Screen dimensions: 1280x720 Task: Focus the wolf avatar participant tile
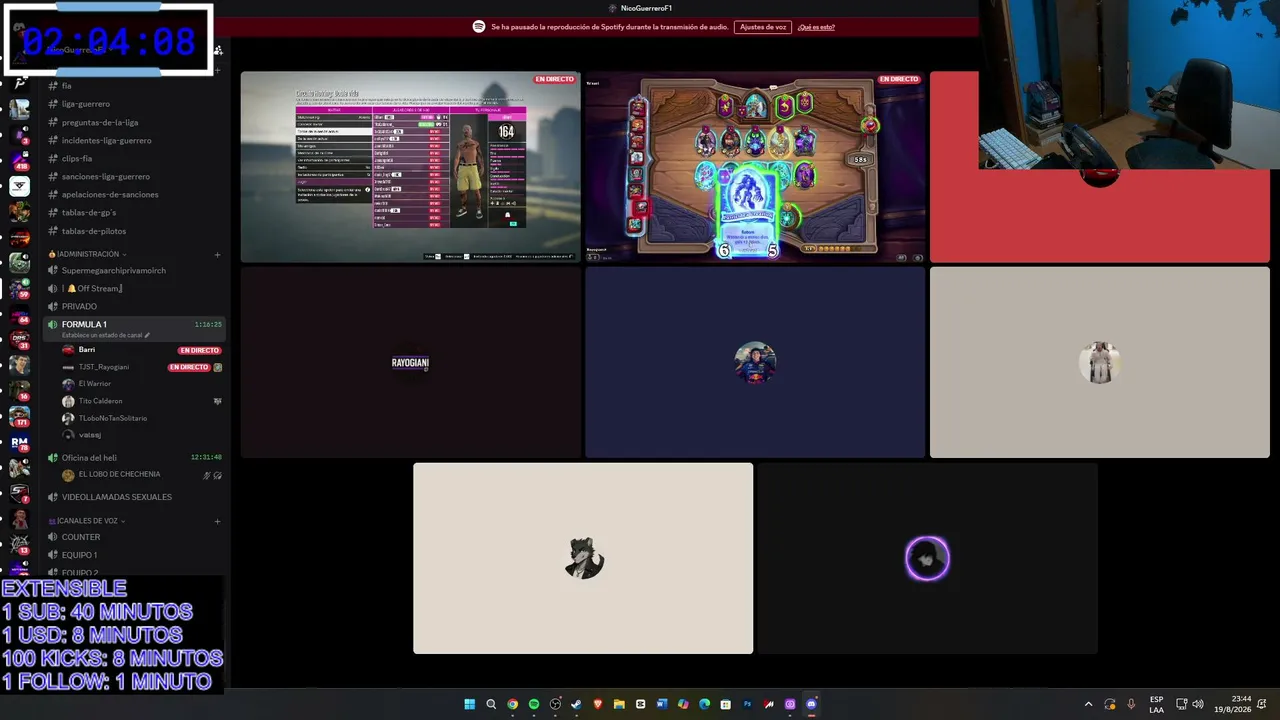click(x=583, y=558)
